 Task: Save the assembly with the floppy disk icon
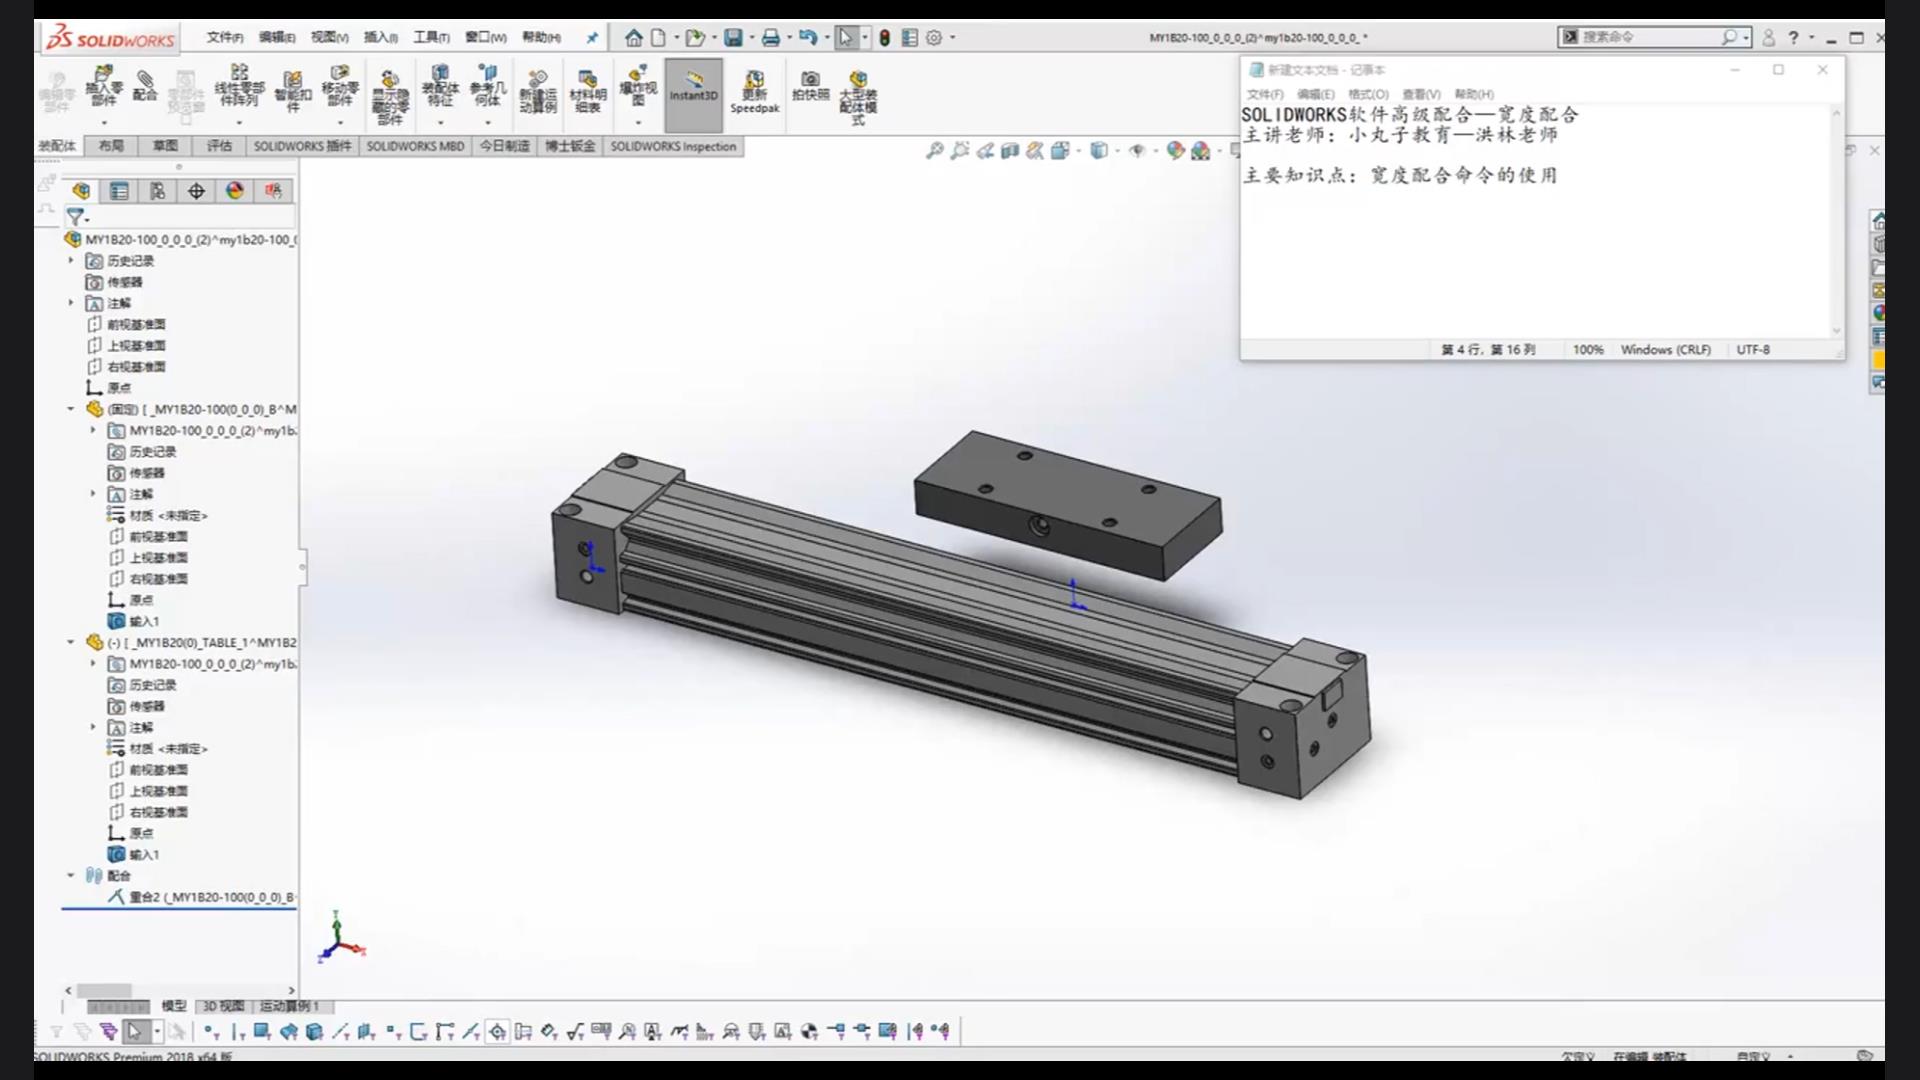pos(733,38)
